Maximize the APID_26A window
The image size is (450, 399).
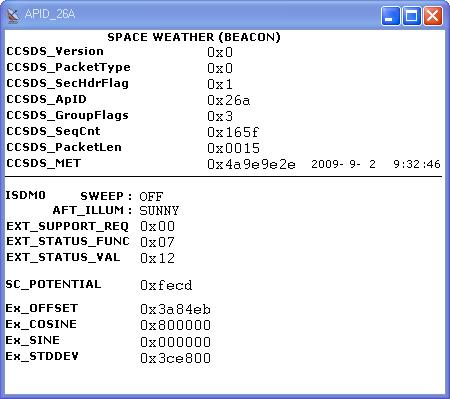(x=411, y=16)
